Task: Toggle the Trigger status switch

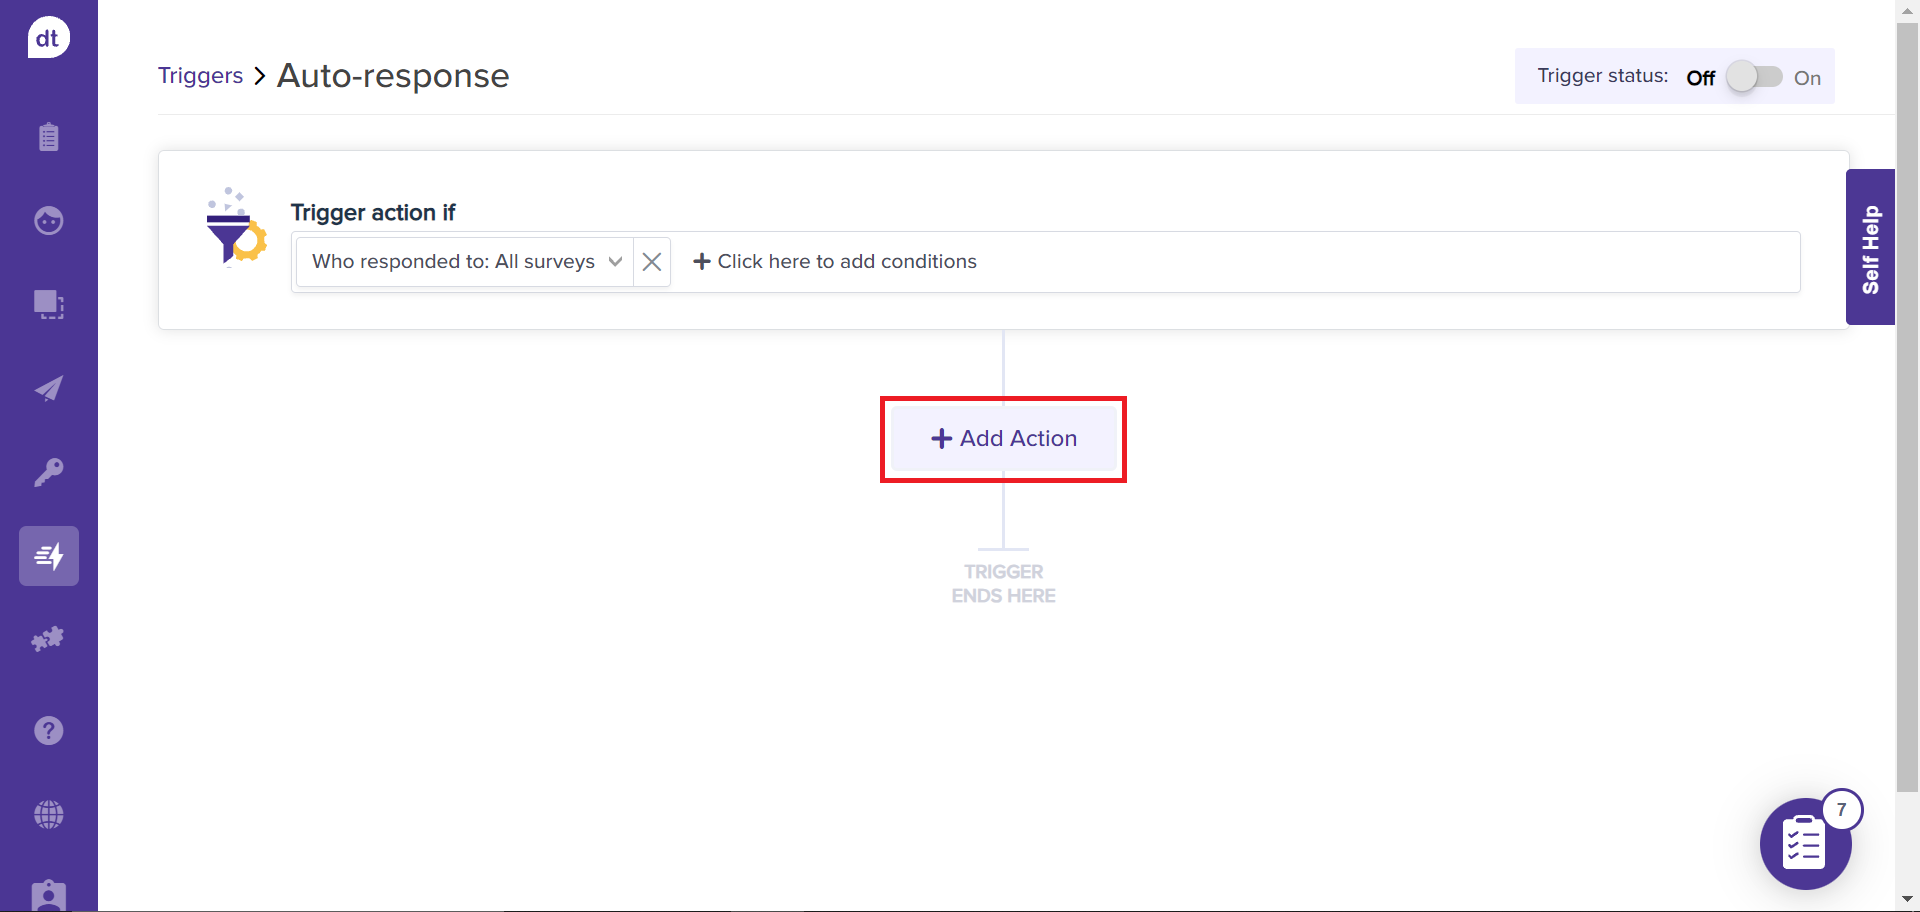Action: [1754, 77]
